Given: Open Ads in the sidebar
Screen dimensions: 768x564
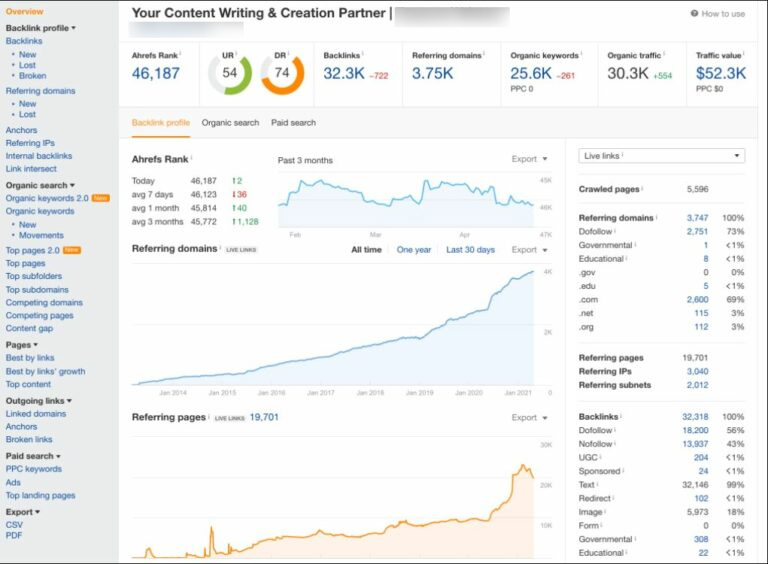Looking at the screenshot, I should (13, 483).
